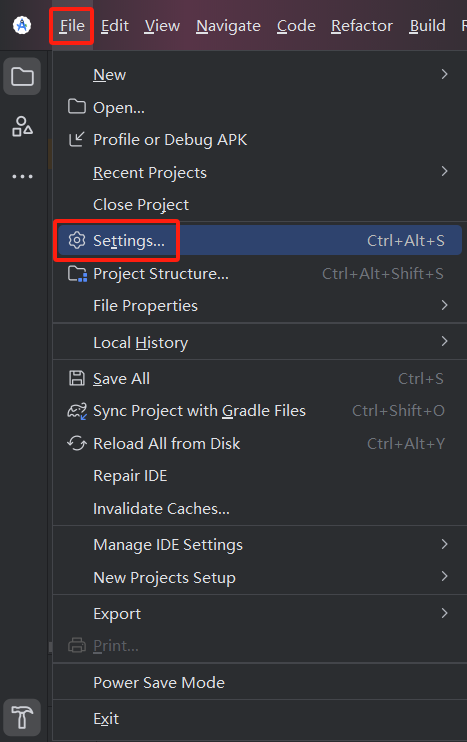Toggle Power Save Mode
Viewport: 467px width, 742px height.
tap(259, 682)
